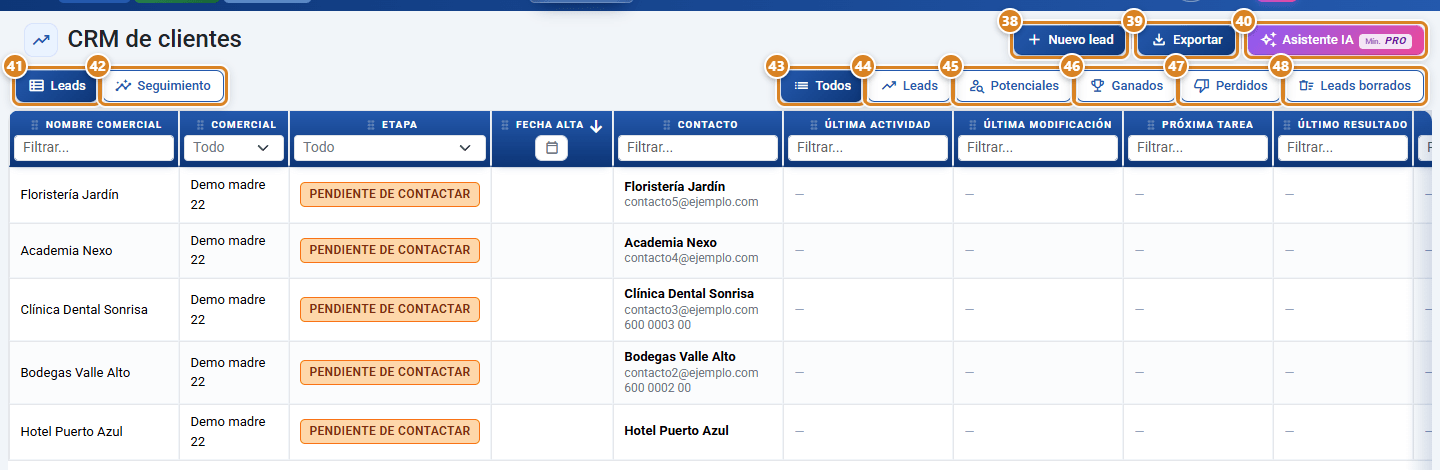Click the calendar icon under Fecha alta
The image size is (1440, 470).
click(x=551, y=148)
